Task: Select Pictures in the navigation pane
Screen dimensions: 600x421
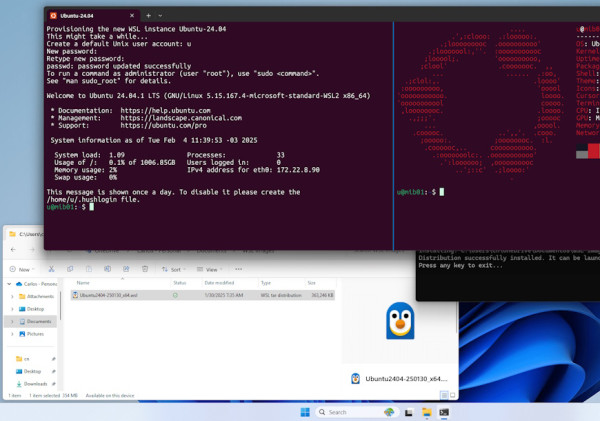Action: [x=32, y=334]
